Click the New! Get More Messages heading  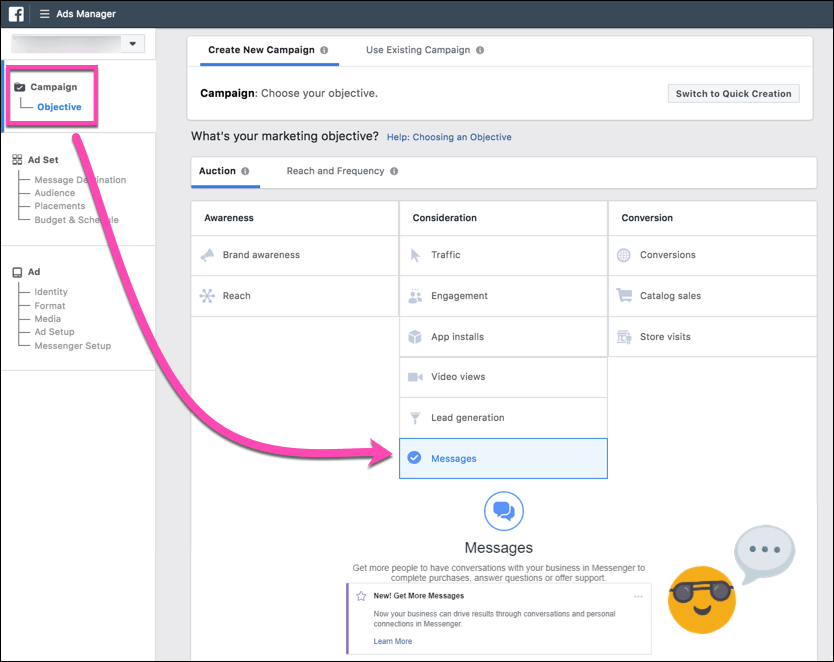coord(419,596)
